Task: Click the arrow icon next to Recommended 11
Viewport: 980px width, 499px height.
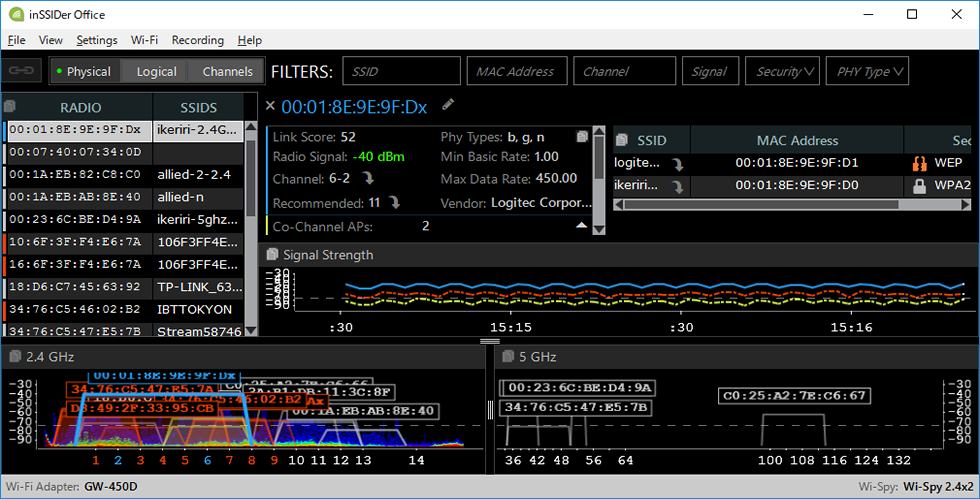Action: (x=394, y=203)
